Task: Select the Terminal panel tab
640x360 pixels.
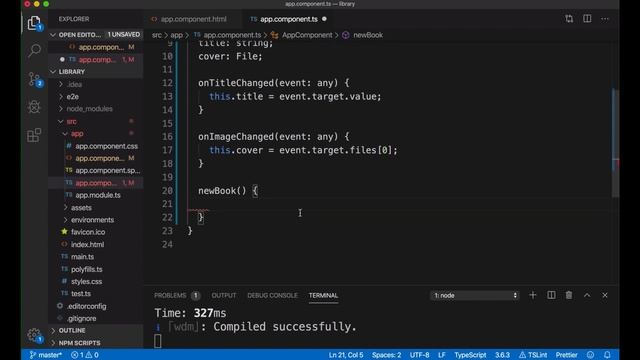Action: tap(323, 296)
